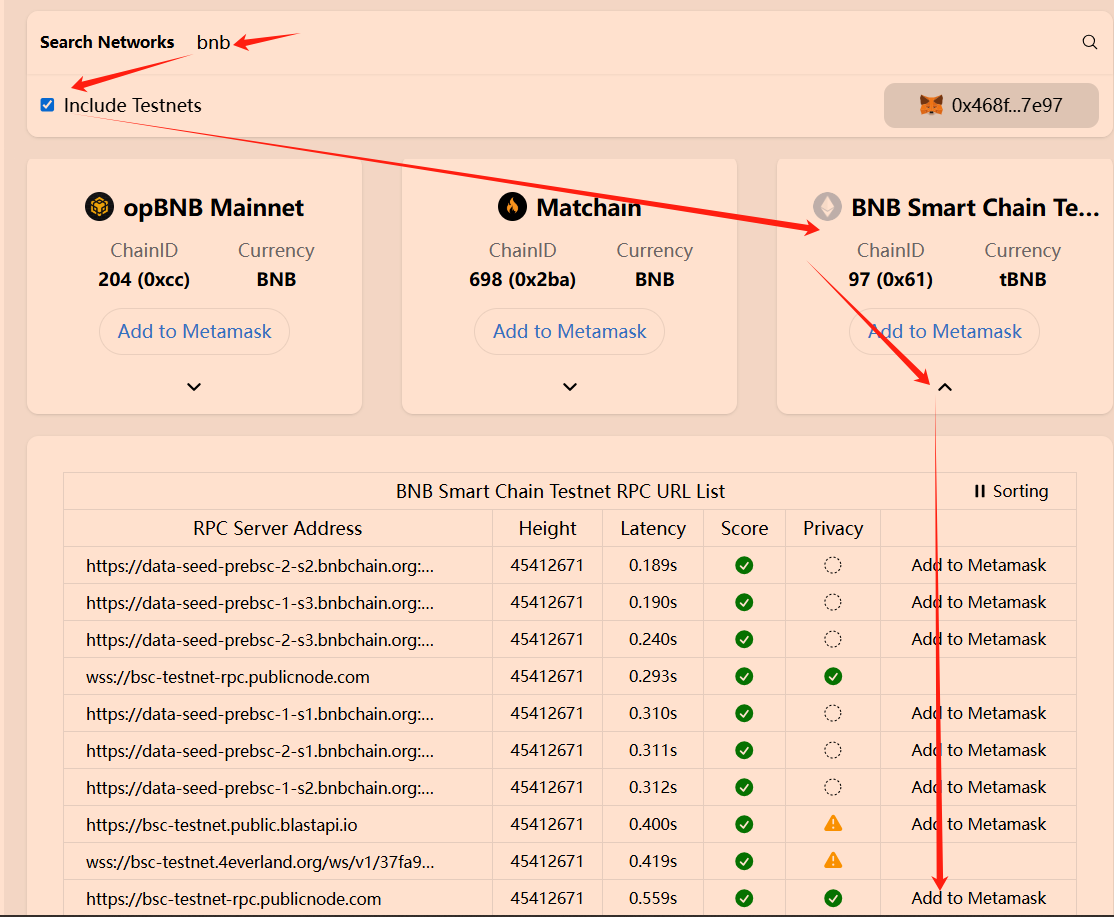Viewport: 1114px width, 917px height.
Task: Click score check for https://bsc-testnet-rpc.publicnode.com row
Action: point(744,899)
